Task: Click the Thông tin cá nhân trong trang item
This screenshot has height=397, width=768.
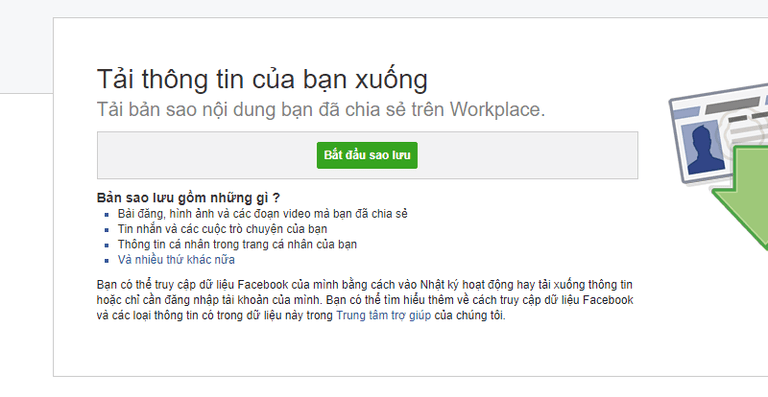Action: (237, 244)
